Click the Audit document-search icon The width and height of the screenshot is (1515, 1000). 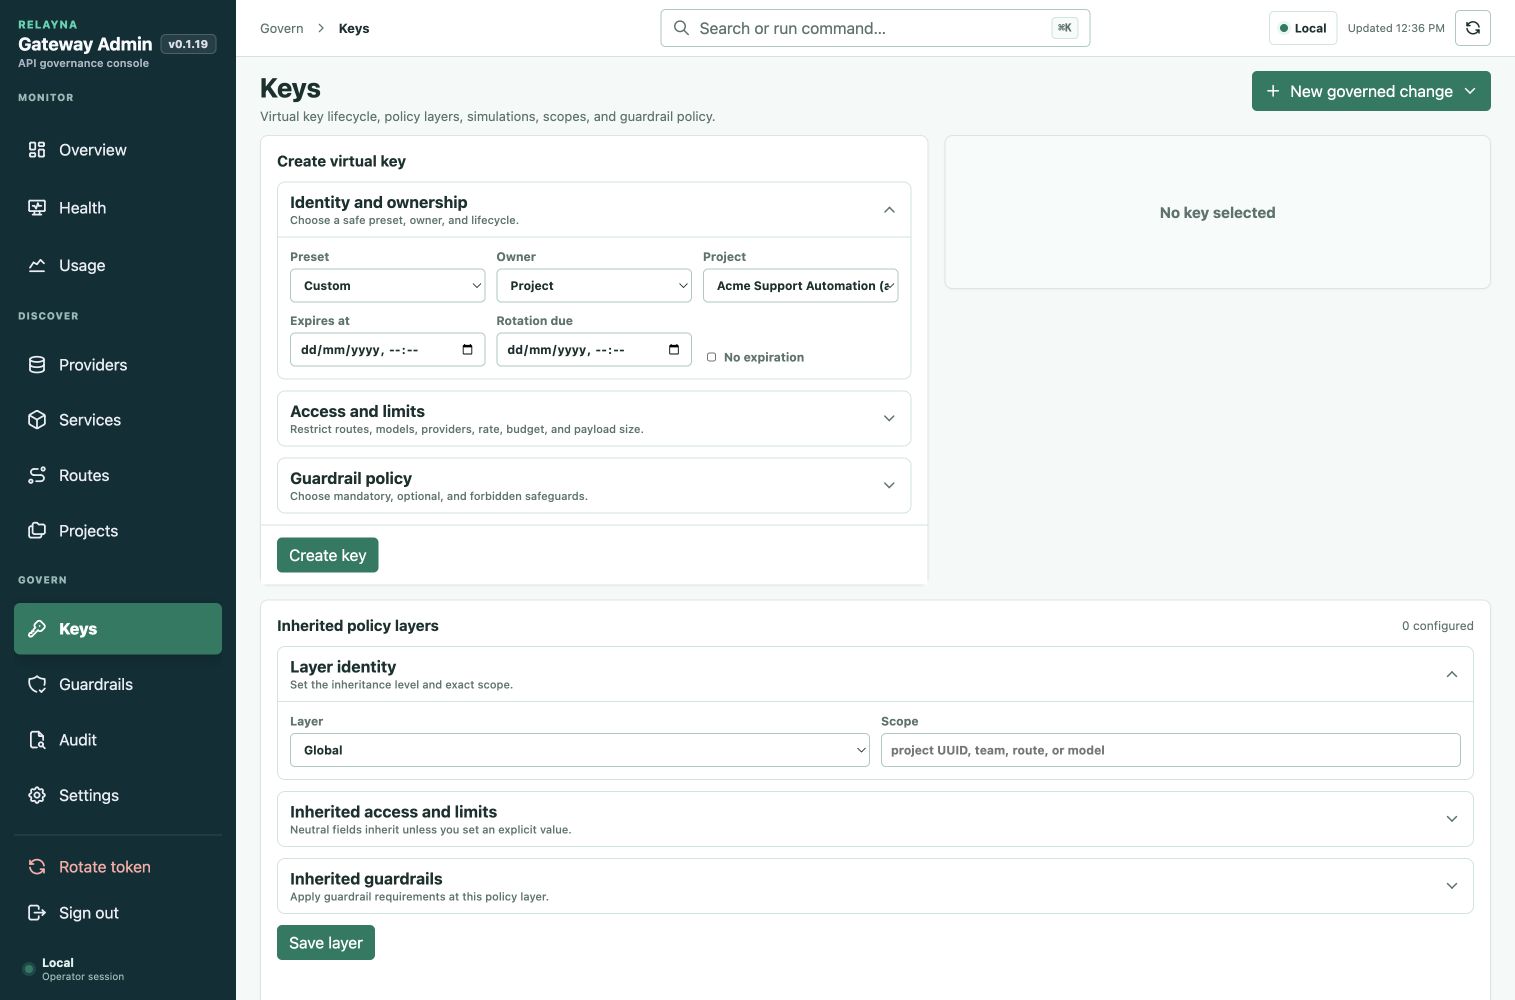tap(37, 740)
